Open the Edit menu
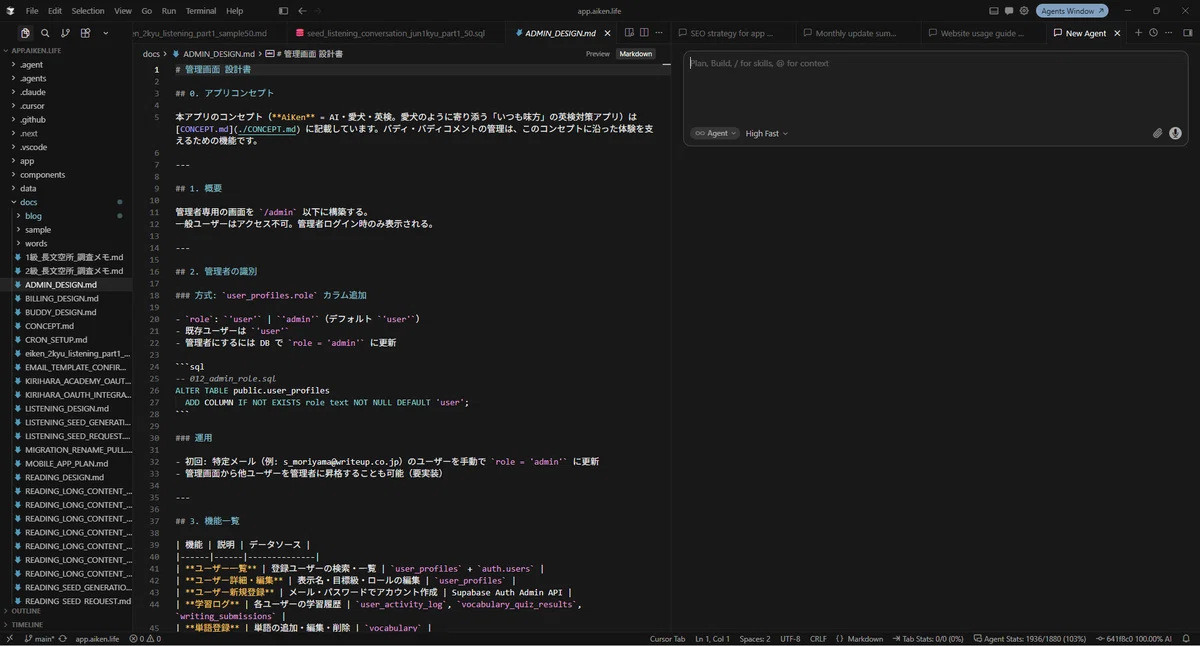This screenshot has width=1200, height=646. [x=54, y=11]
